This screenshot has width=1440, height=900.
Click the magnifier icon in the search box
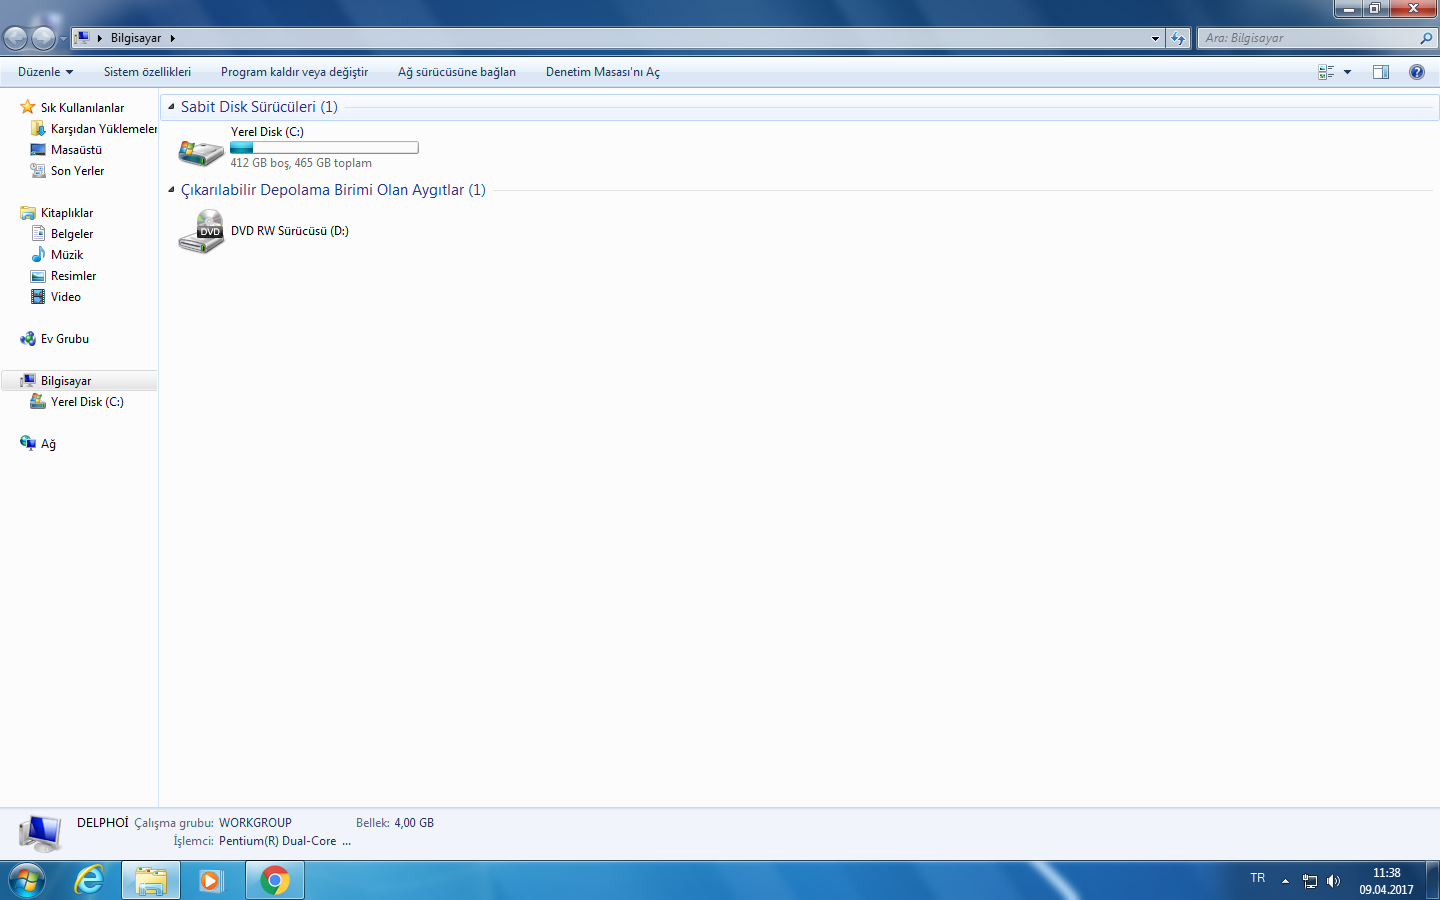[1426, 38]
